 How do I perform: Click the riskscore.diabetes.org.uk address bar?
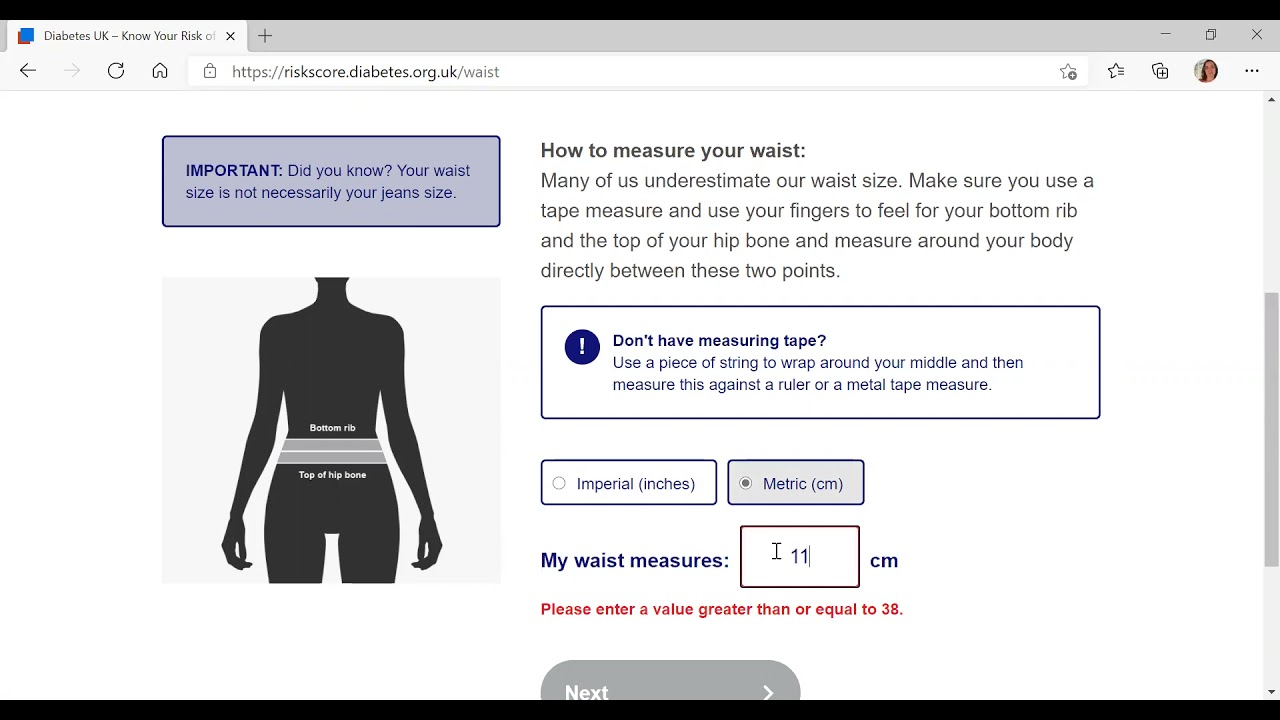[x=640, y=72]
